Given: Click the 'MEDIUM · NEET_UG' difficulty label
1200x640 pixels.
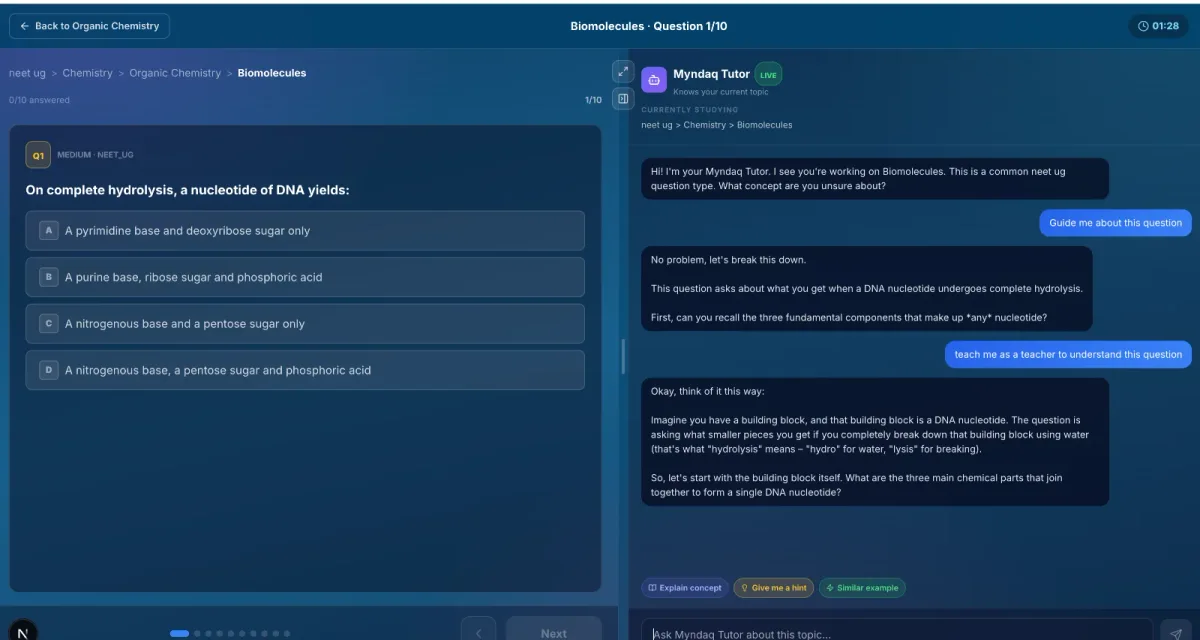Looking at the screenshot, I should pyautogui.click(x=95, y=155).
